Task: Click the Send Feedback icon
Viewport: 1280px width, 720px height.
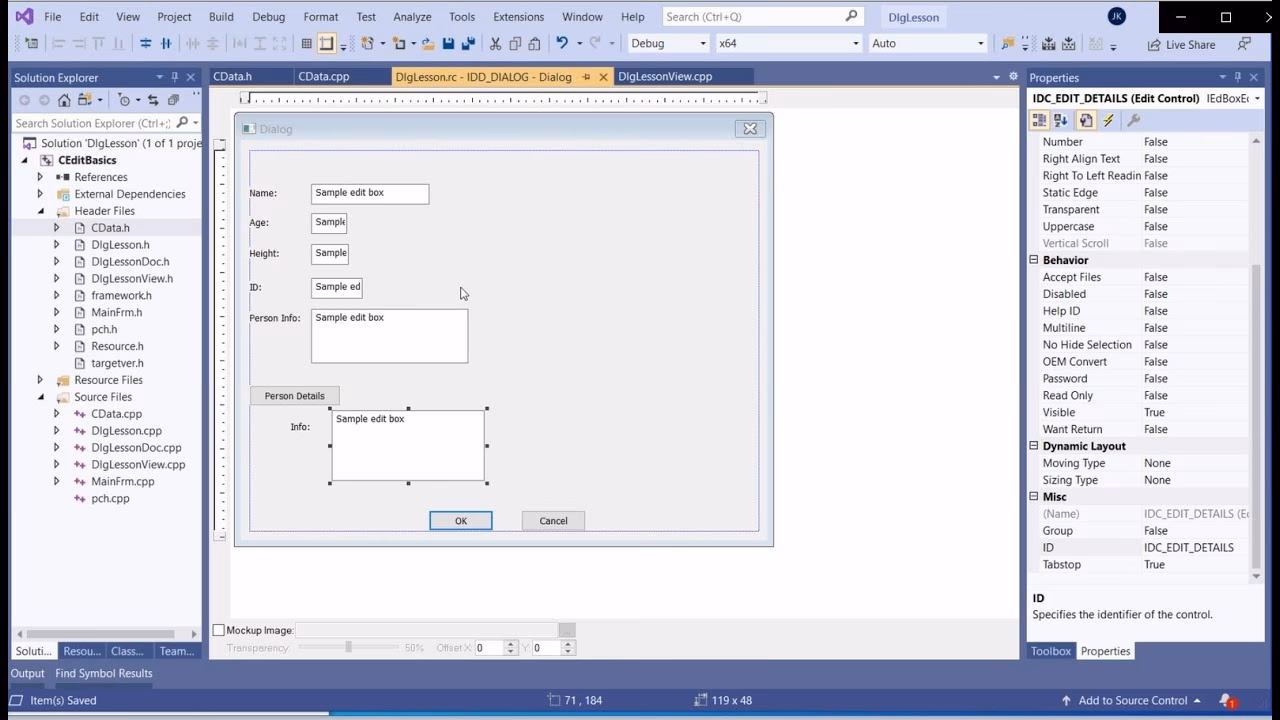Action: click(x=1244, y=44)
